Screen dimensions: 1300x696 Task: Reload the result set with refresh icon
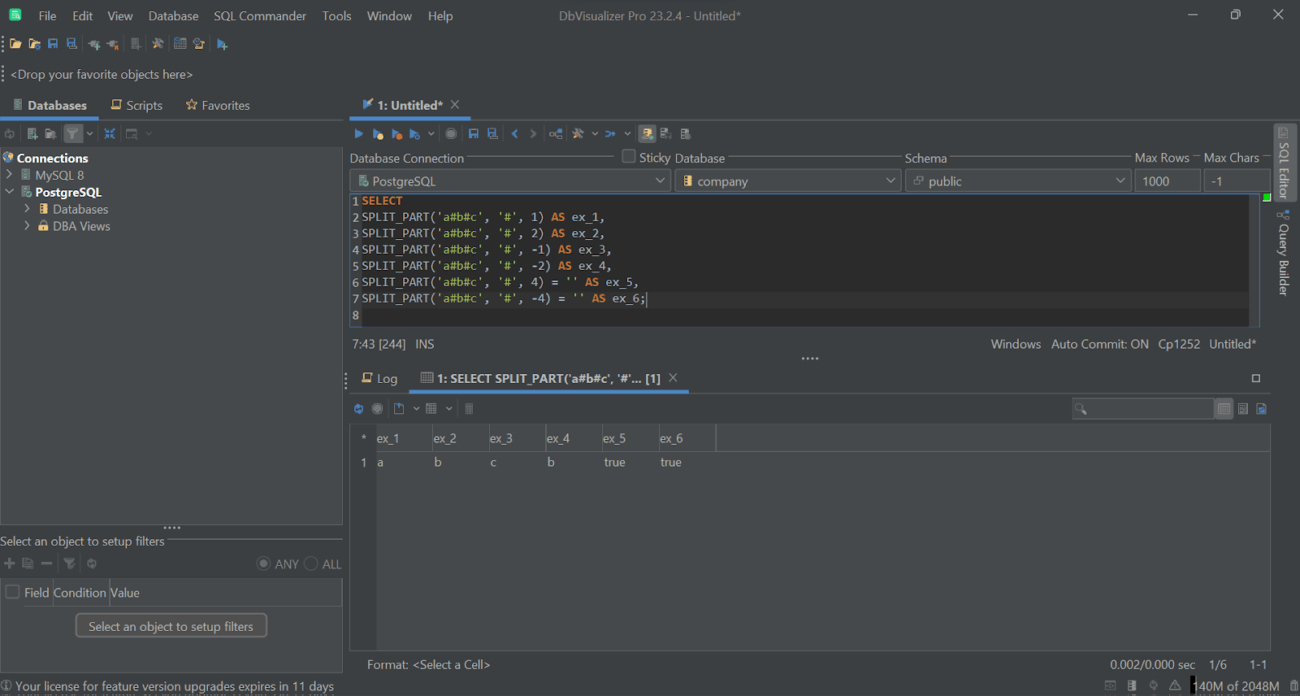coord(358,408)
